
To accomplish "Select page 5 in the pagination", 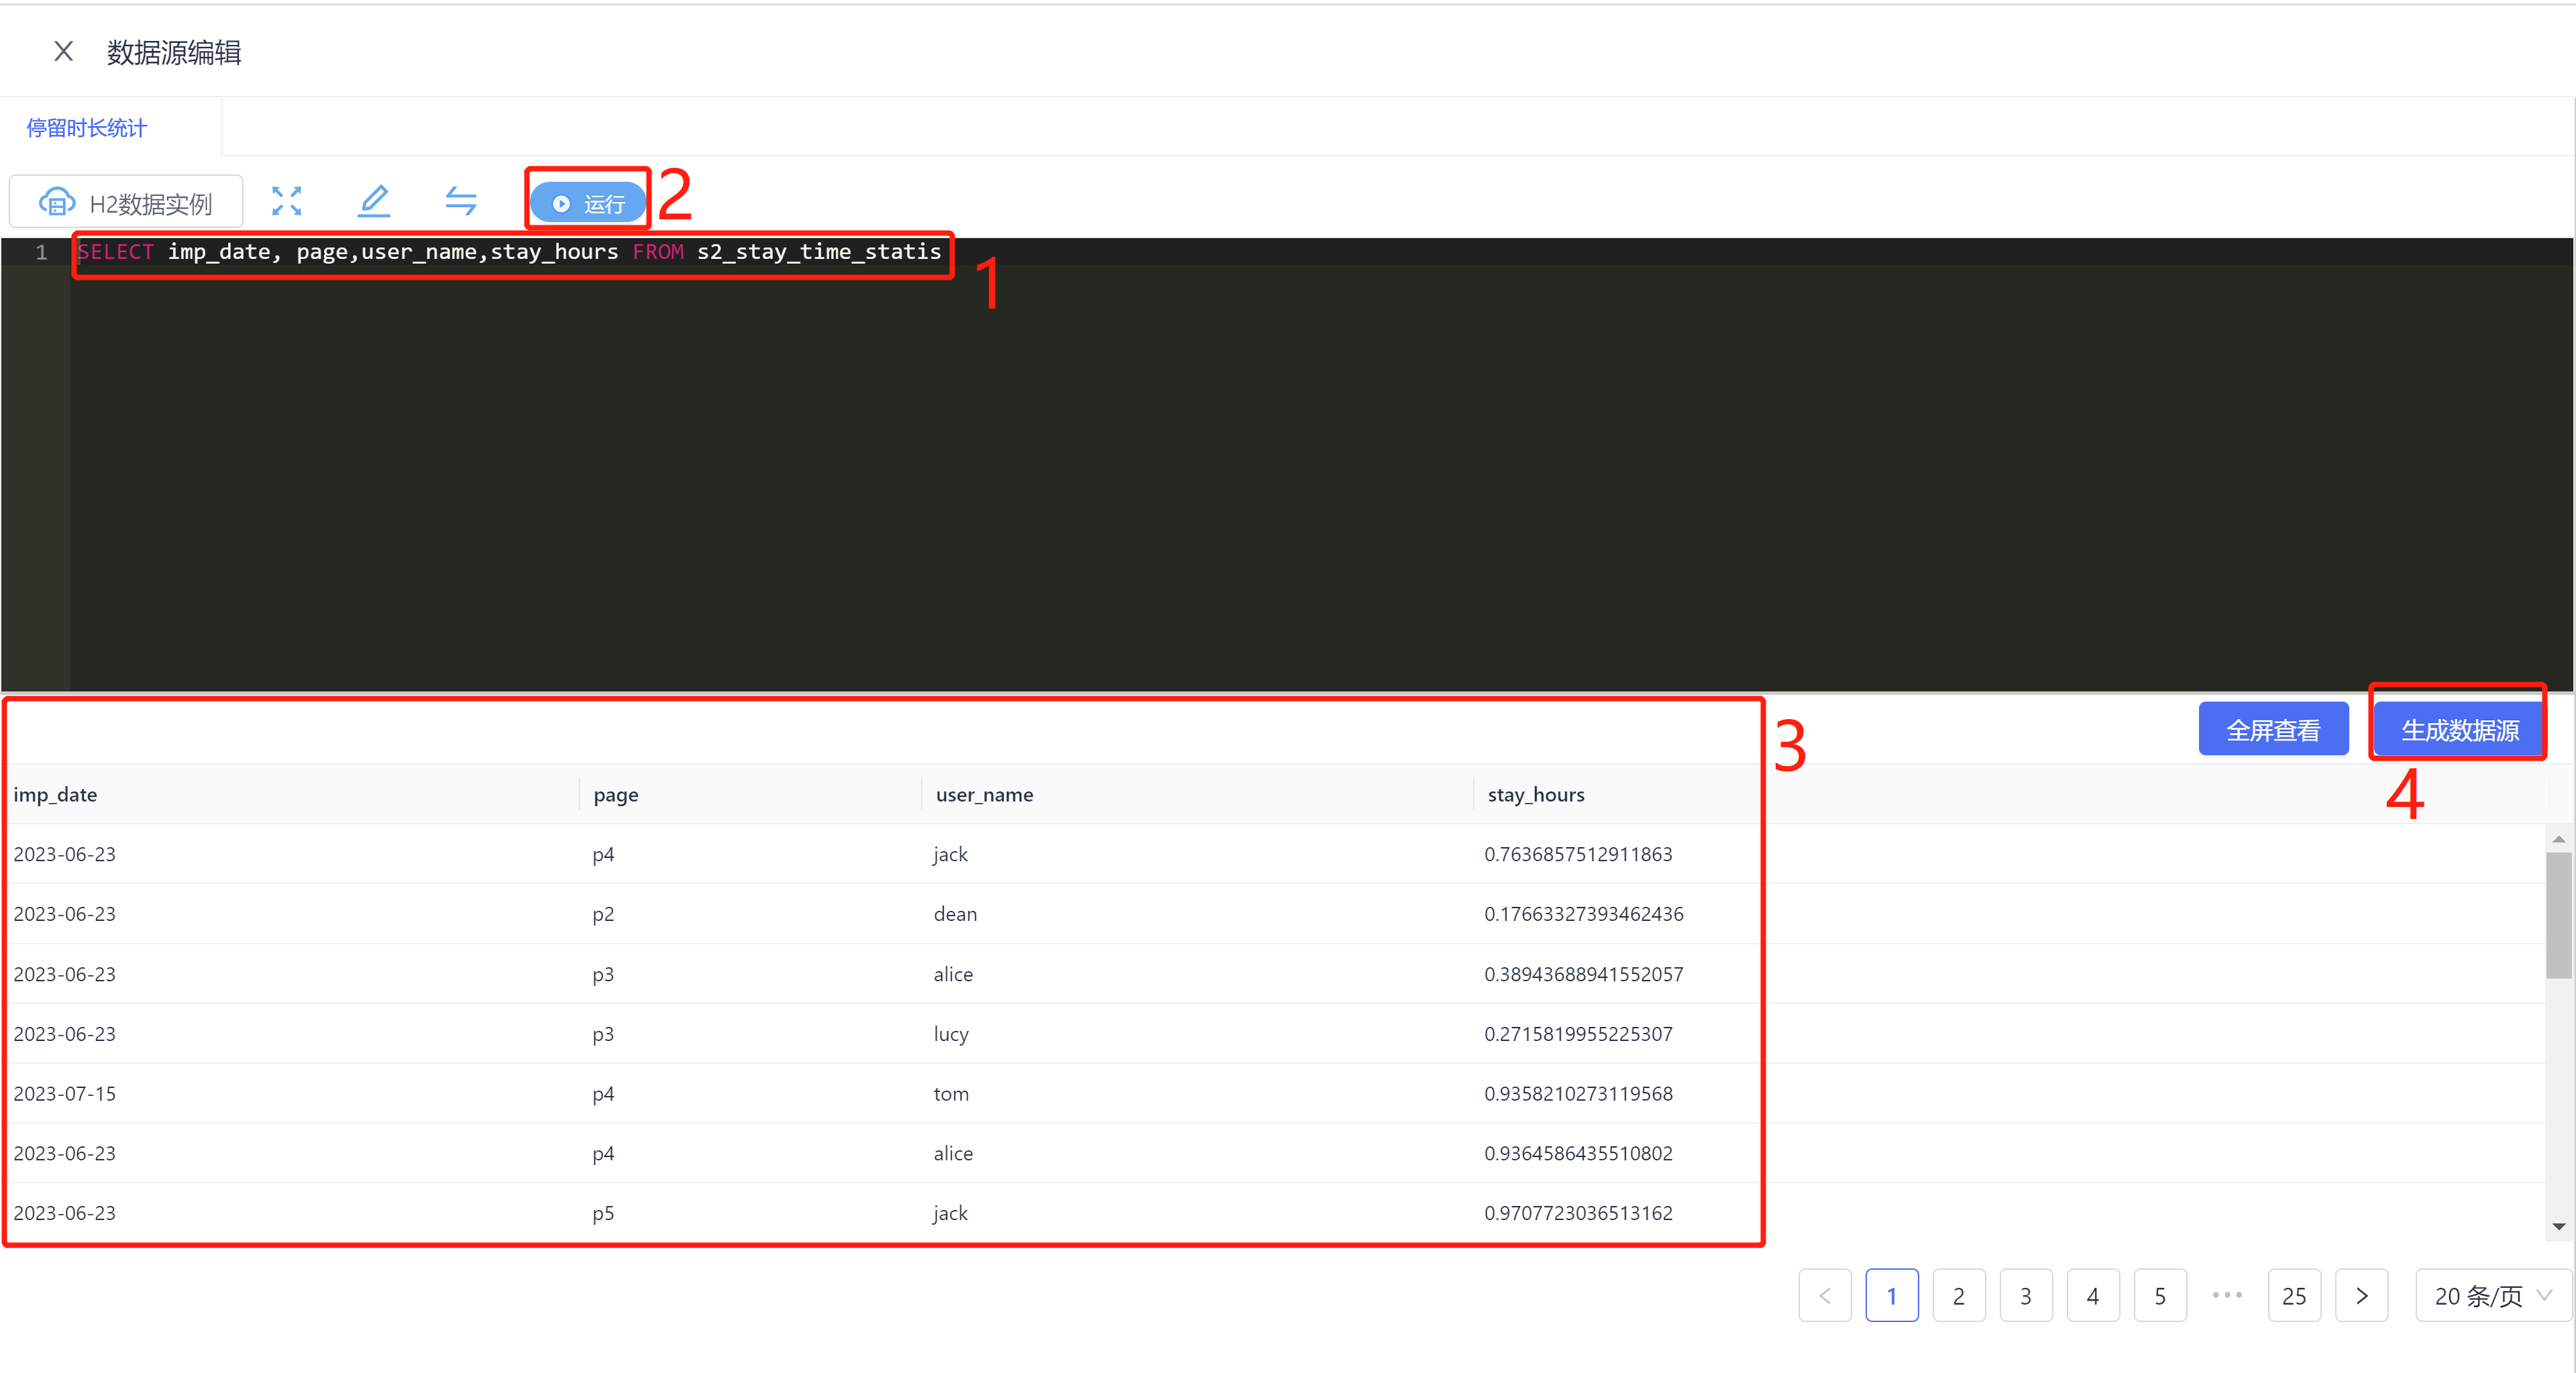I will click(2160, 1296).
